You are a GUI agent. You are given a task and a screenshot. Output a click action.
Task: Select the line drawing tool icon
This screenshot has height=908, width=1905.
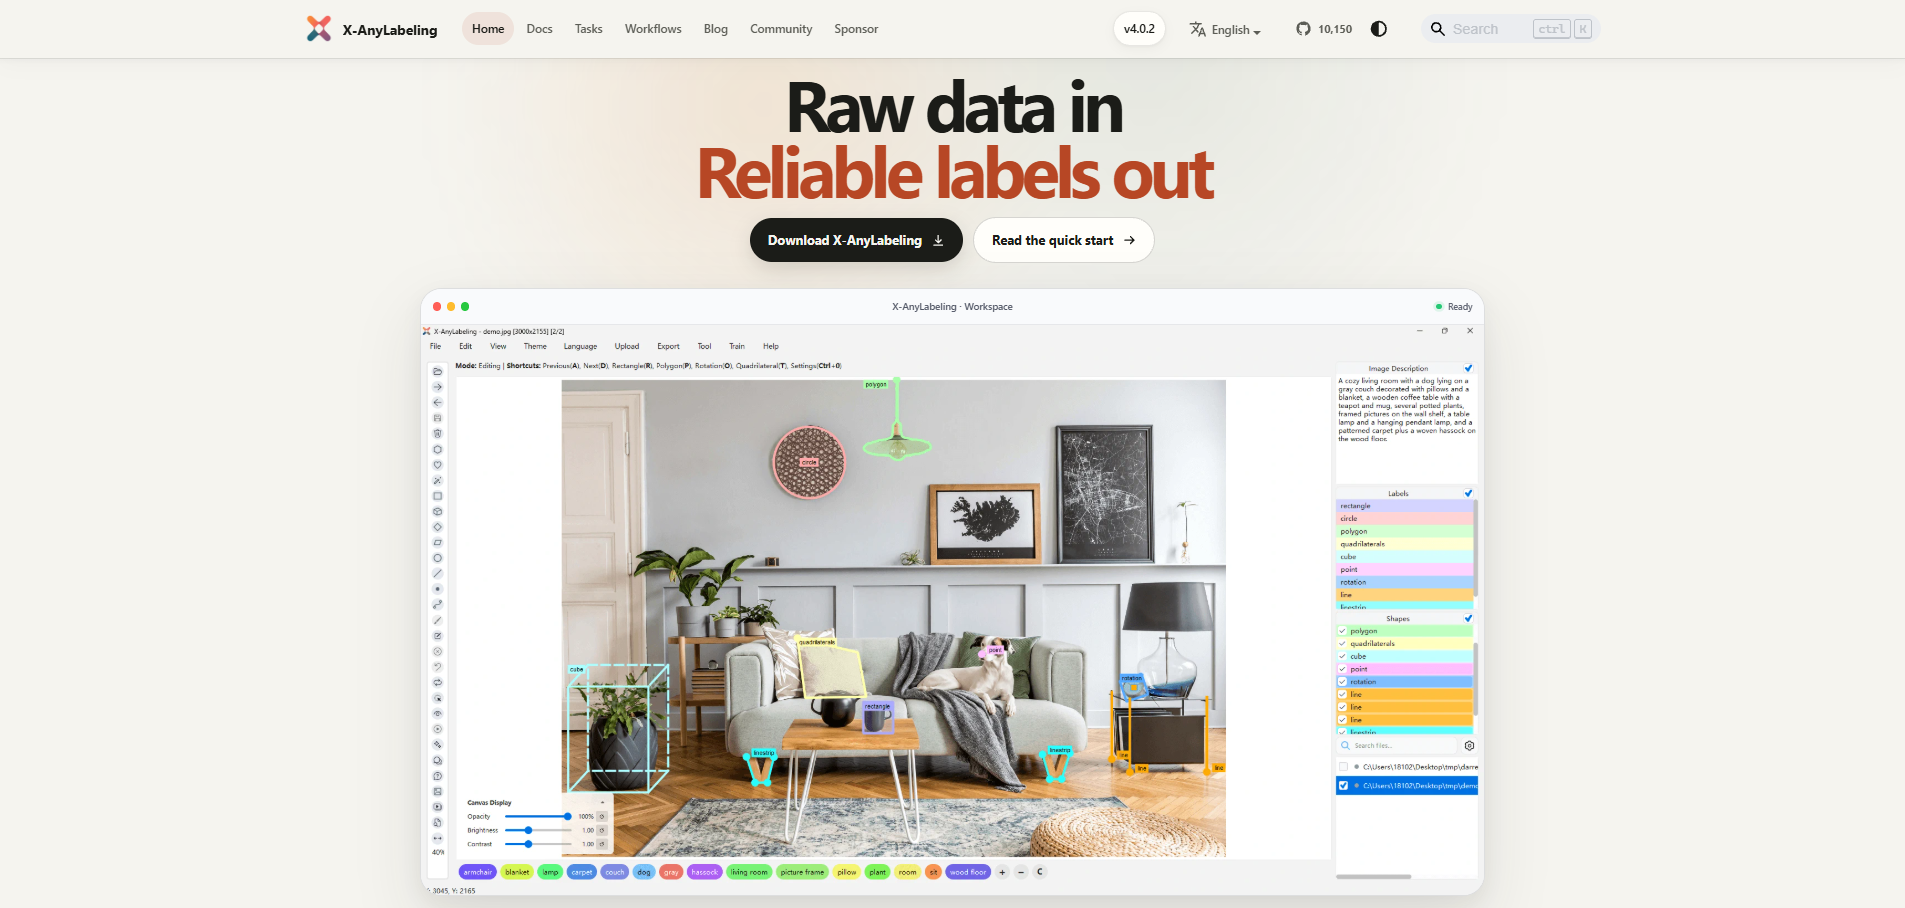437,574
